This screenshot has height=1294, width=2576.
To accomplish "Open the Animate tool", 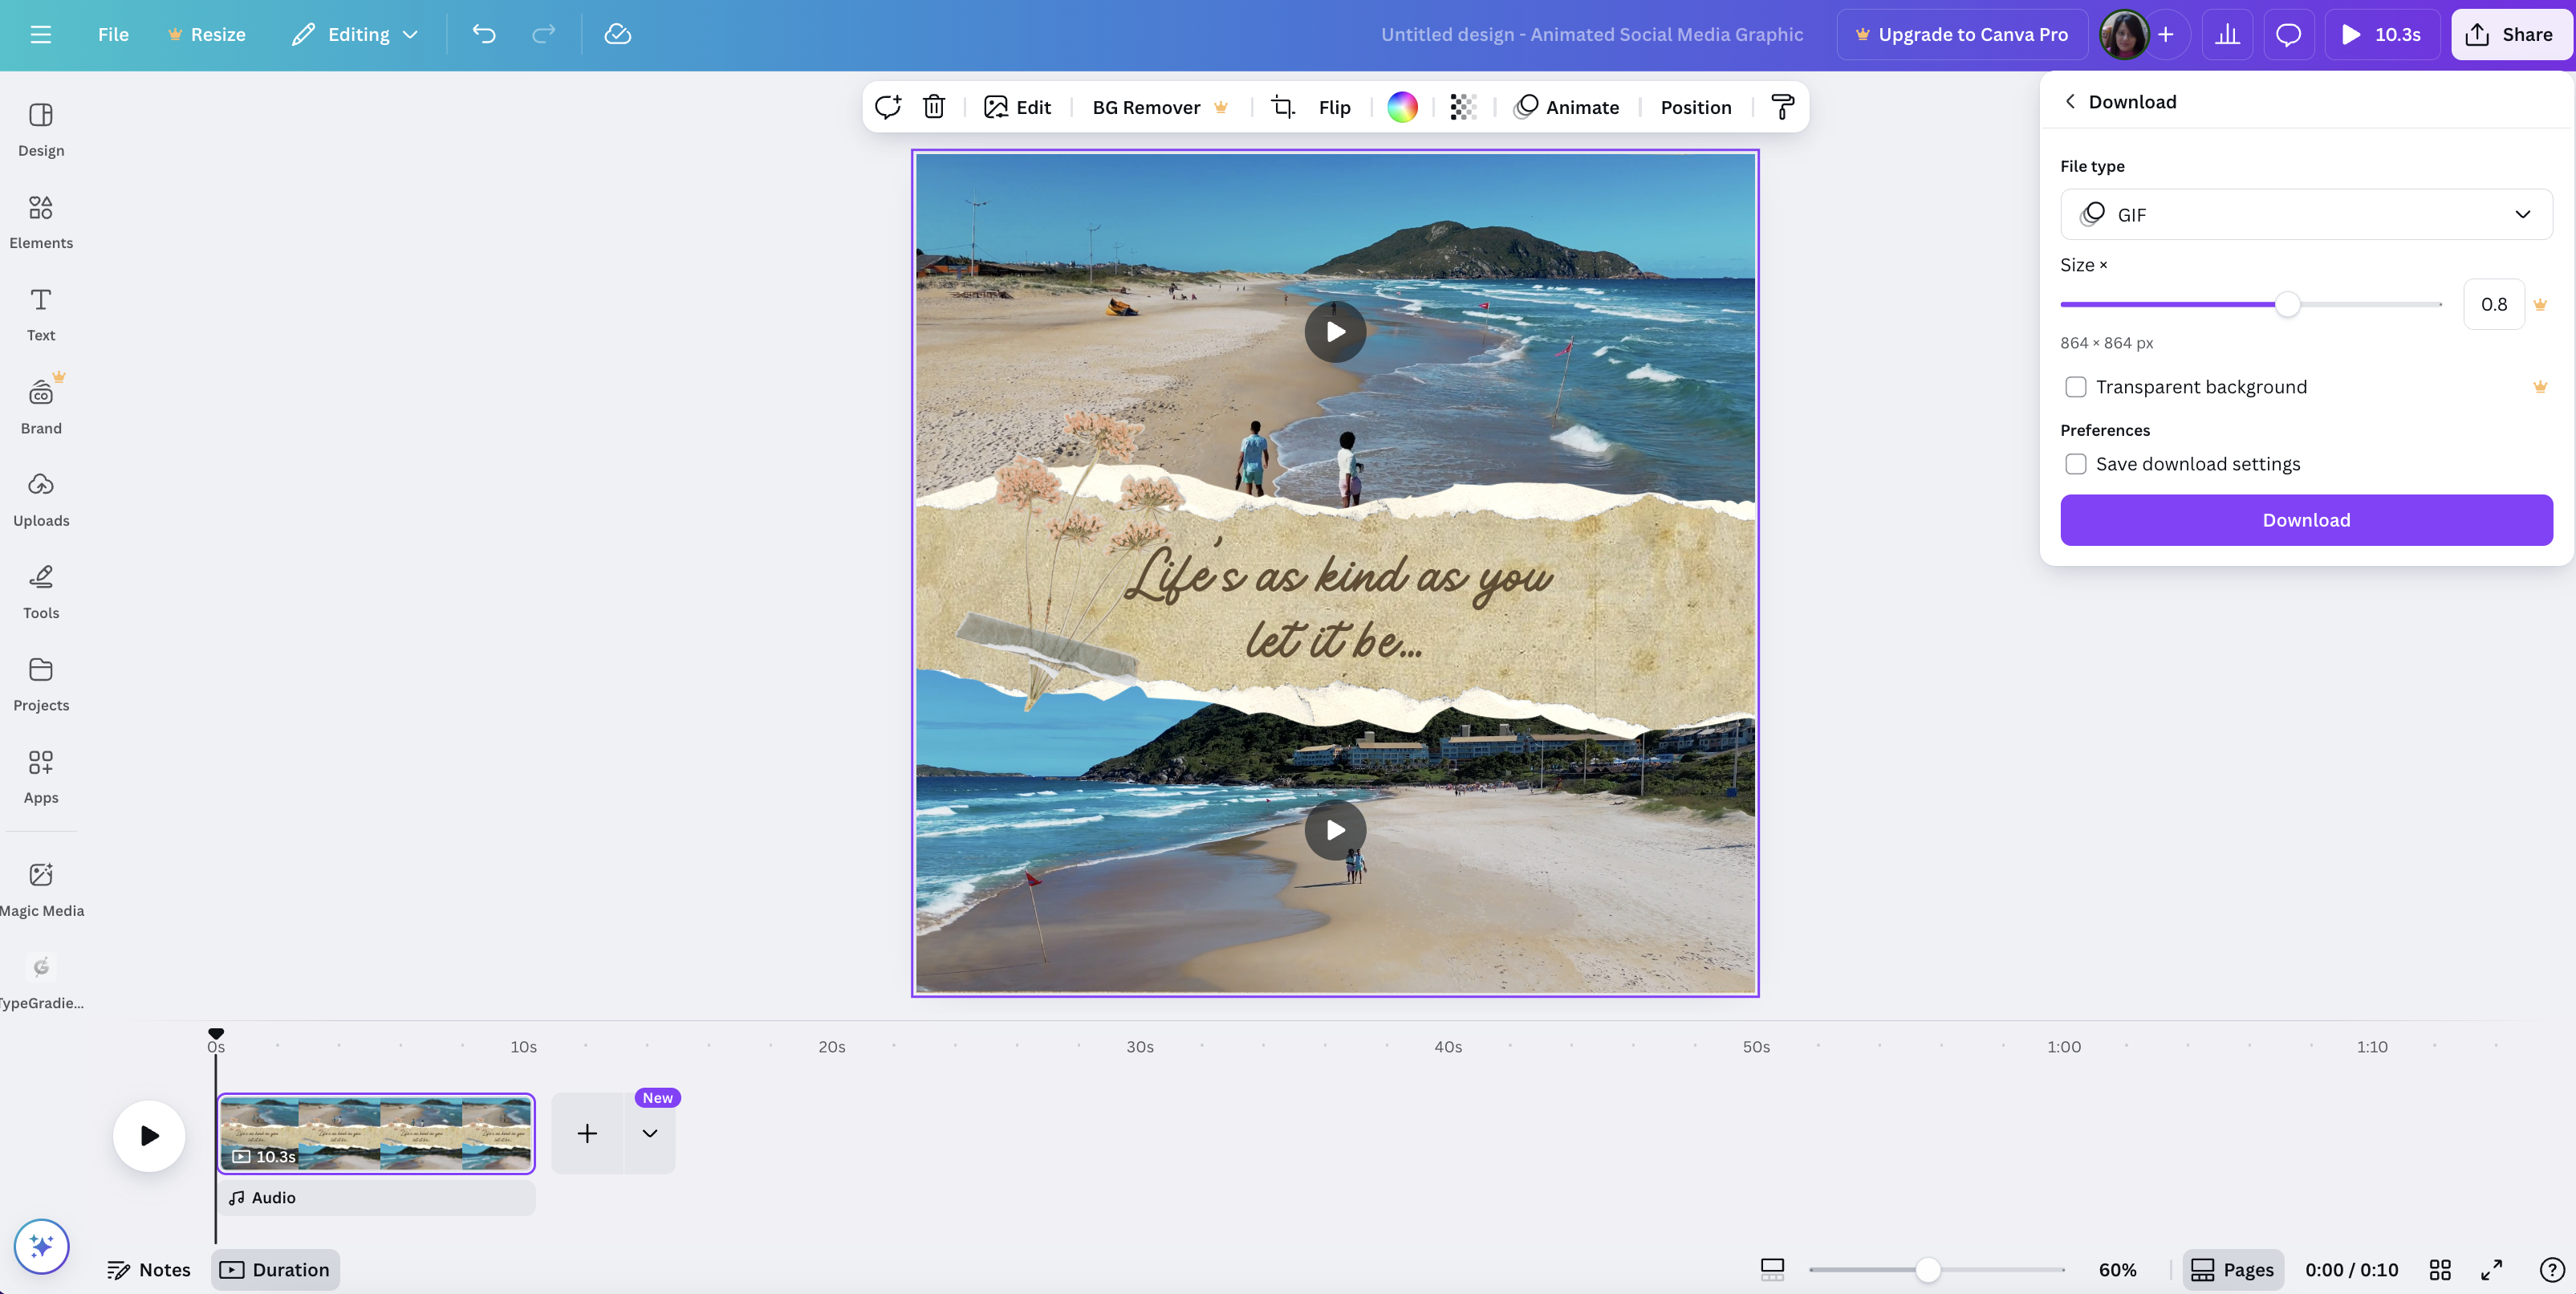I will 1567,107.
